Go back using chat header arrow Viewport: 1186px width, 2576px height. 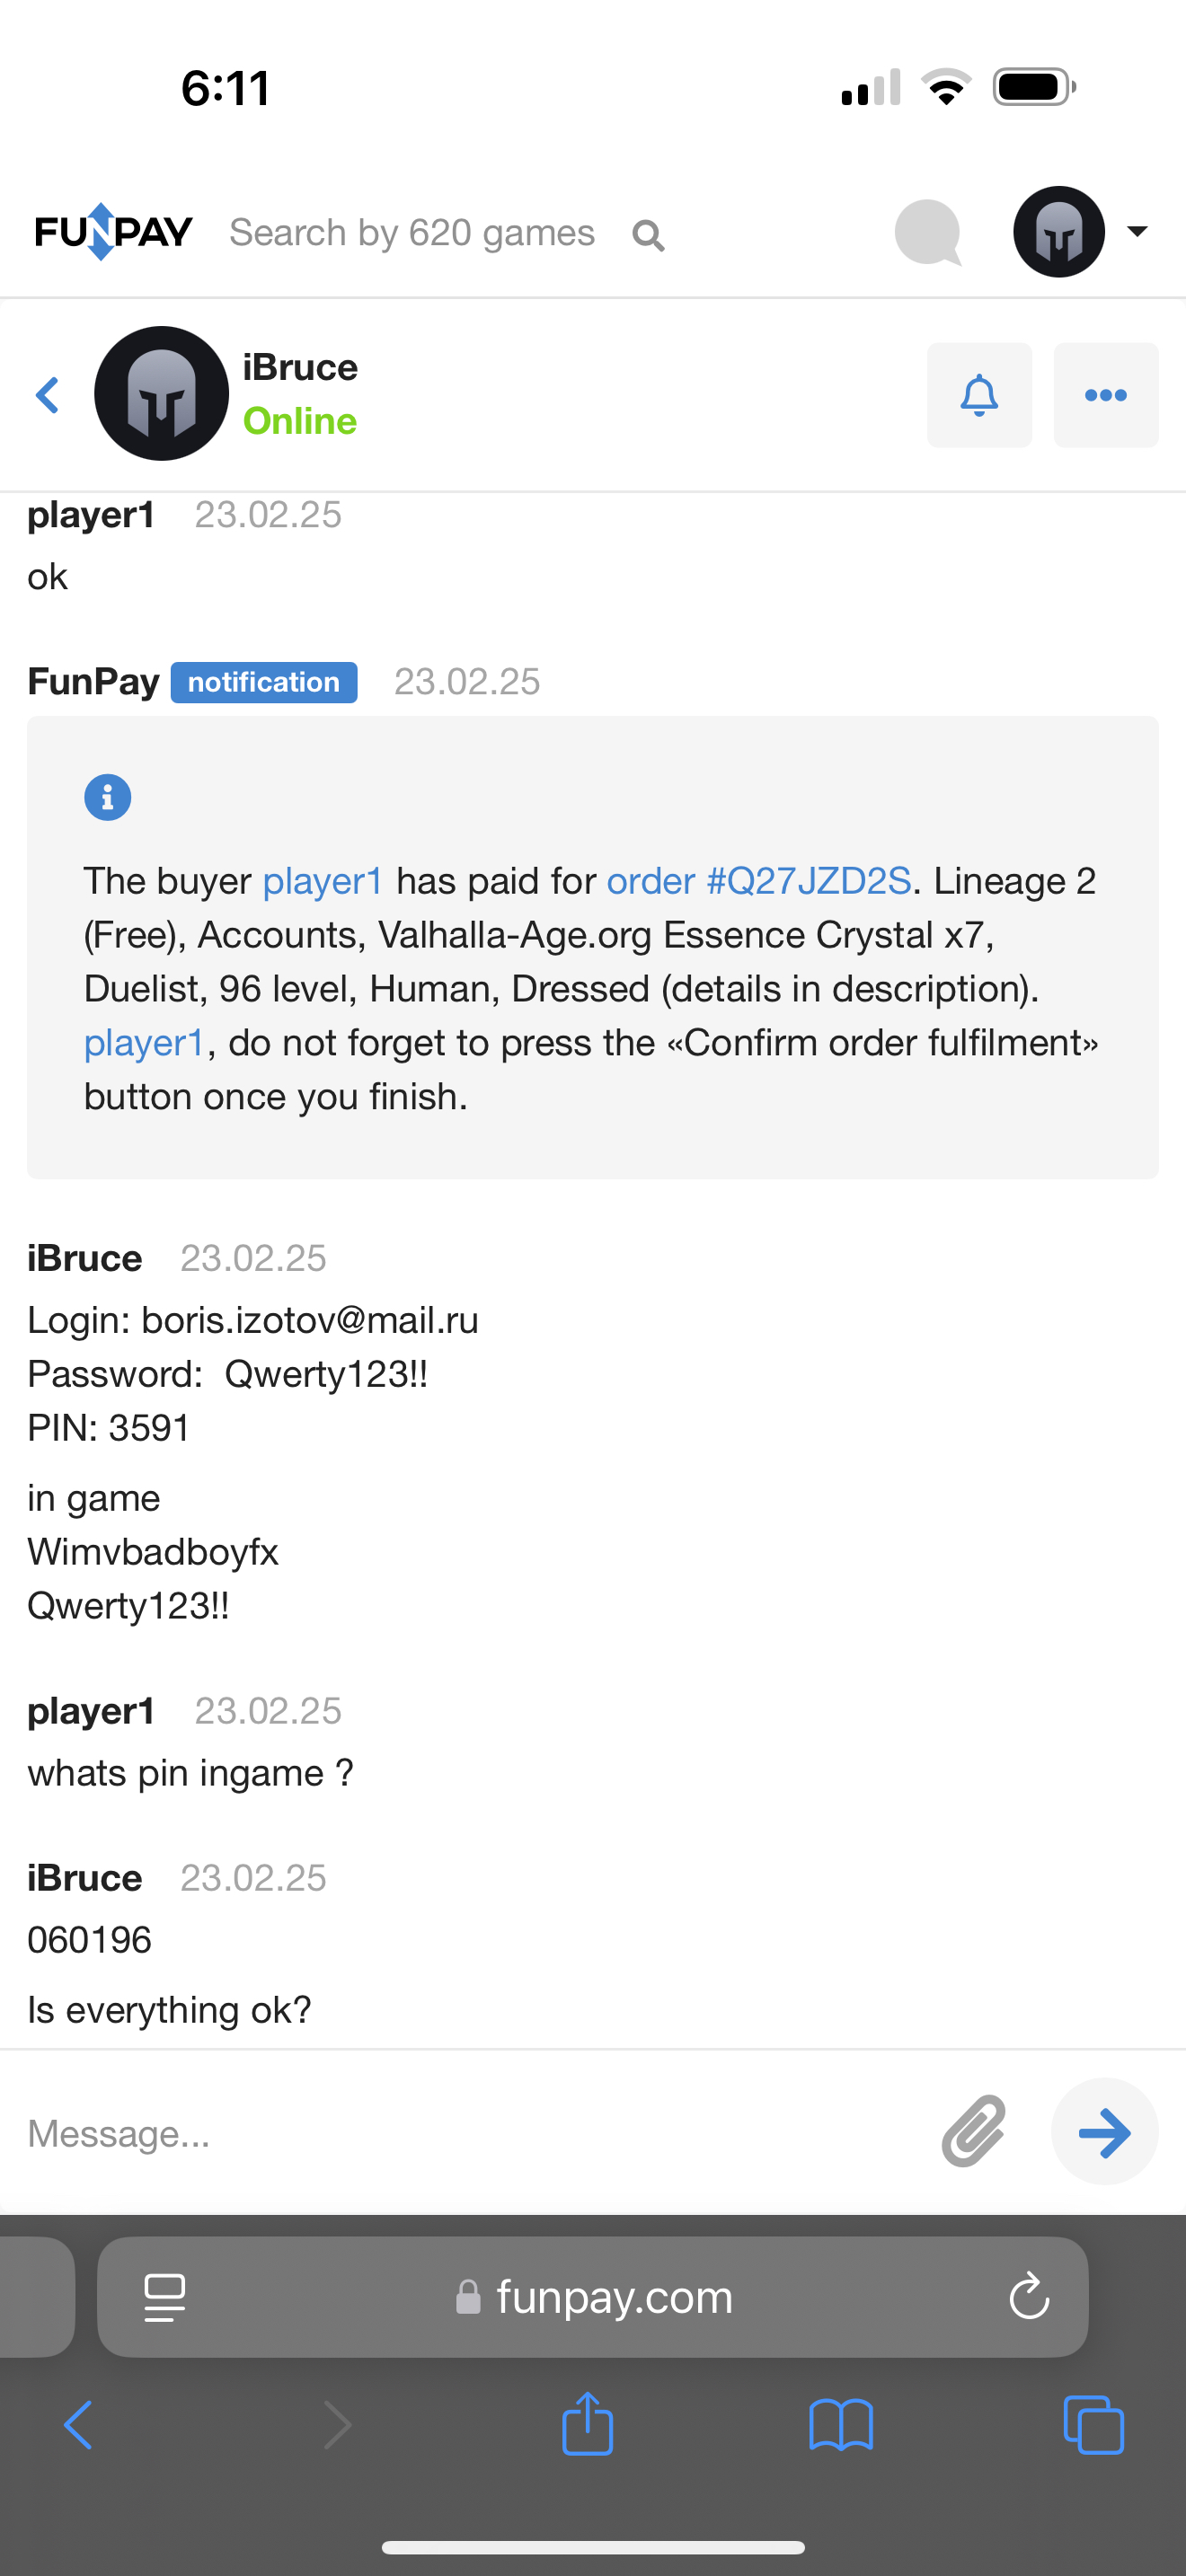47,395
